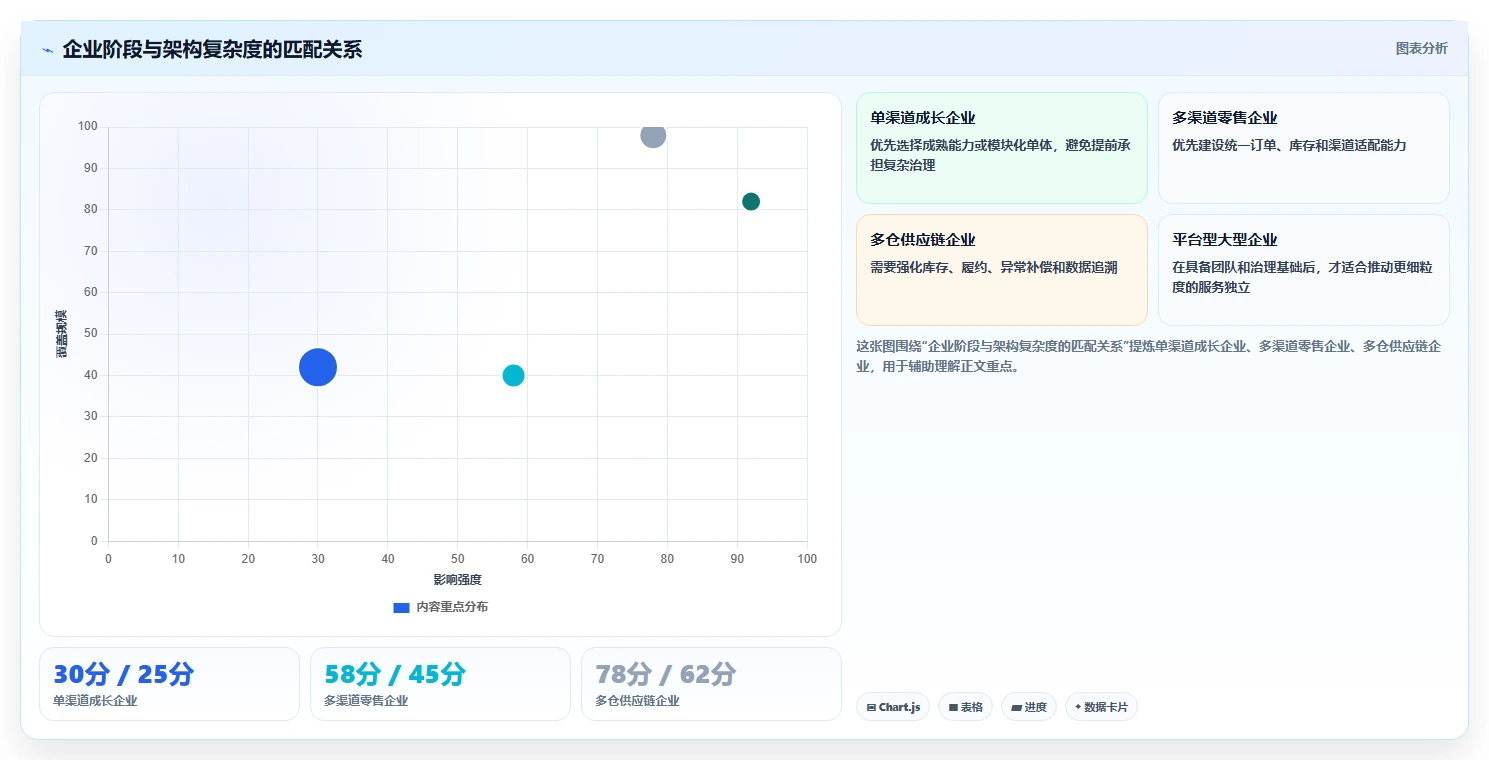This screenshot has width=1489, height=760.
Task: Select the cyan bubble in chart
Action: pos(513,375)
